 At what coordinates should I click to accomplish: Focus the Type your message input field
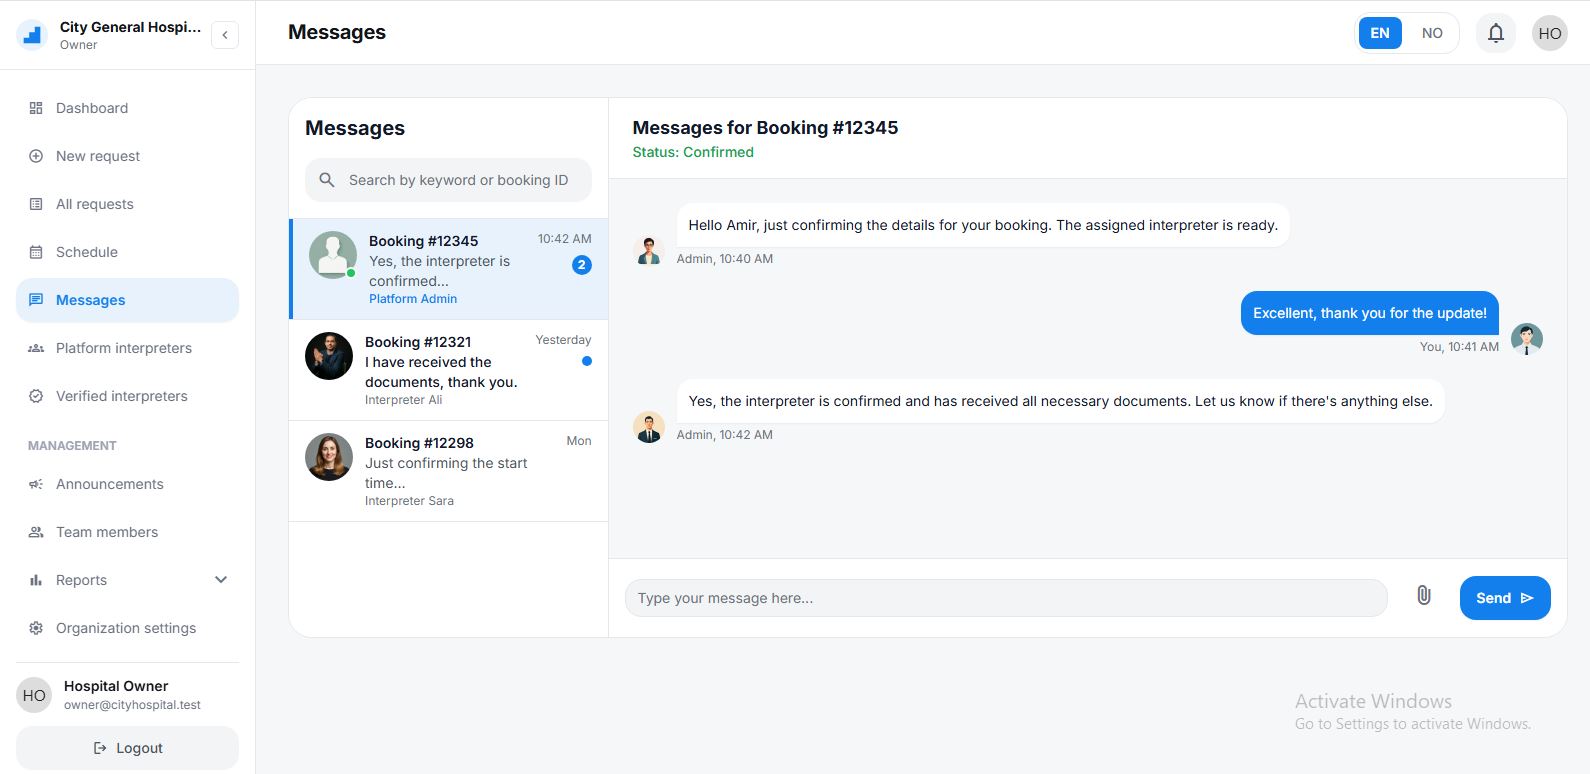(1005, 598)
